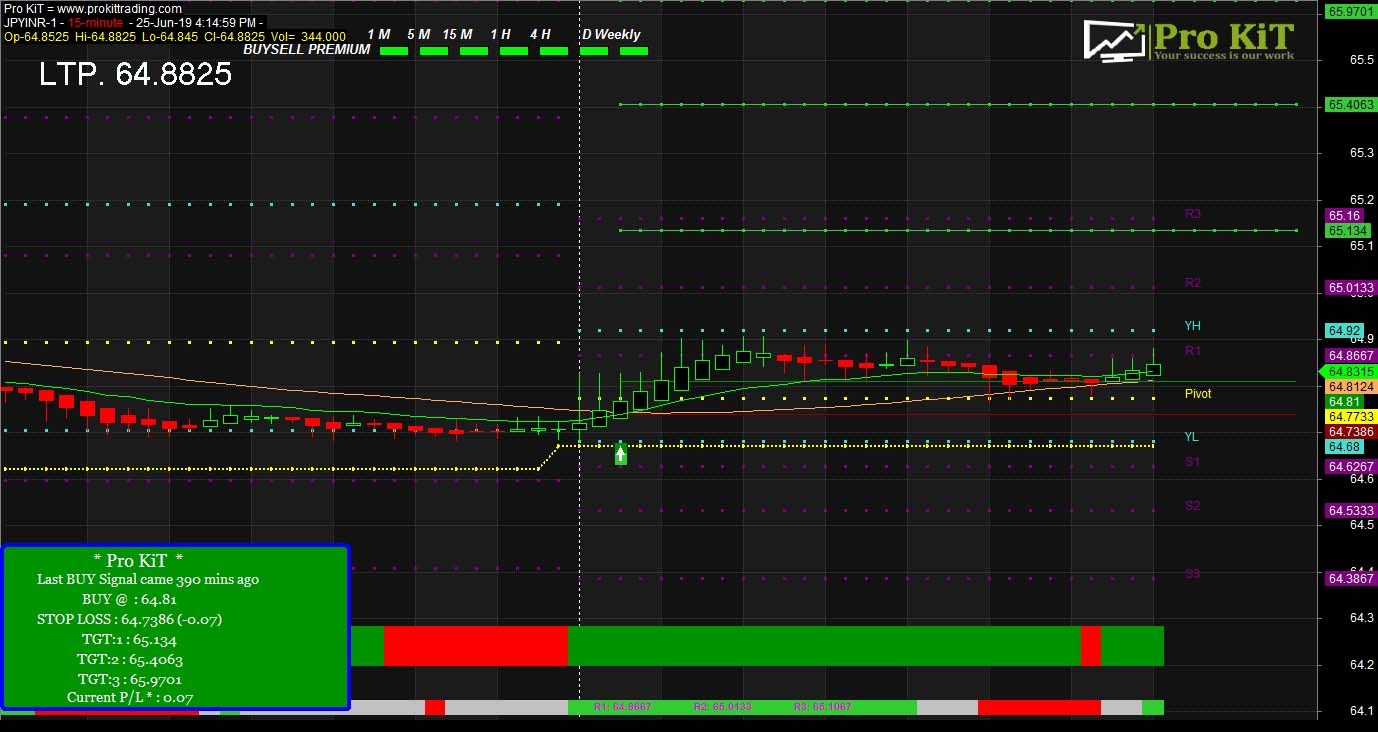The image size is (1378, 732).
Task: Click the Pivot level label on the chart
Action: click(1198, 394)
